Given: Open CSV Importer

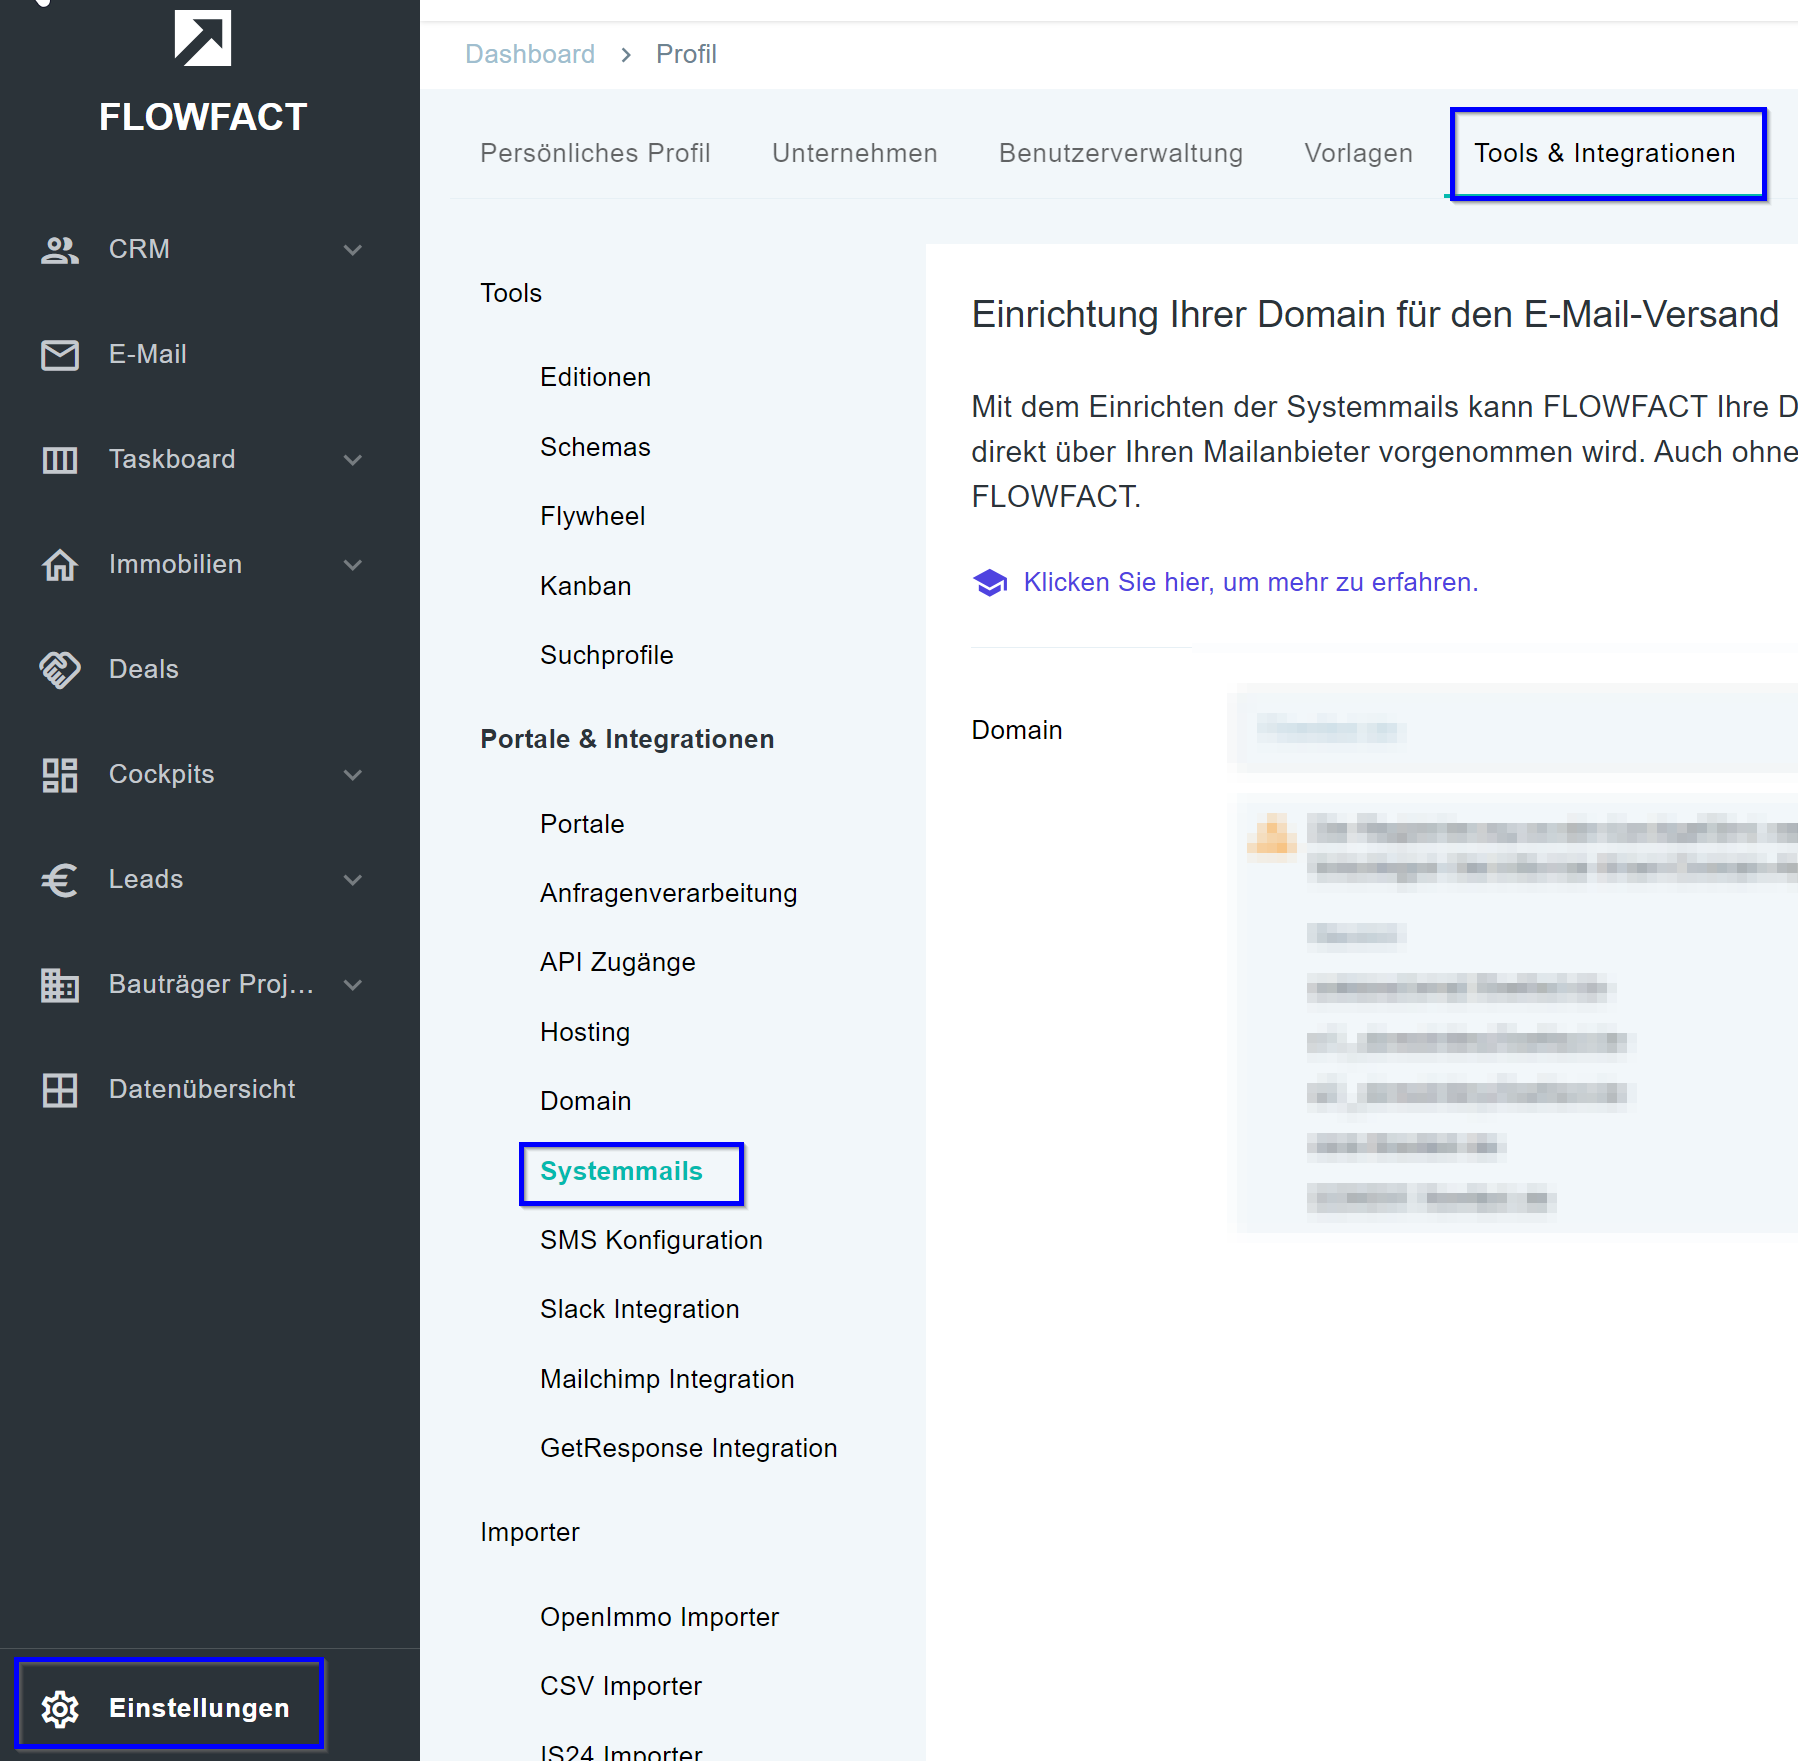Looking at the screenshot, I should (x=620, y=1686).
